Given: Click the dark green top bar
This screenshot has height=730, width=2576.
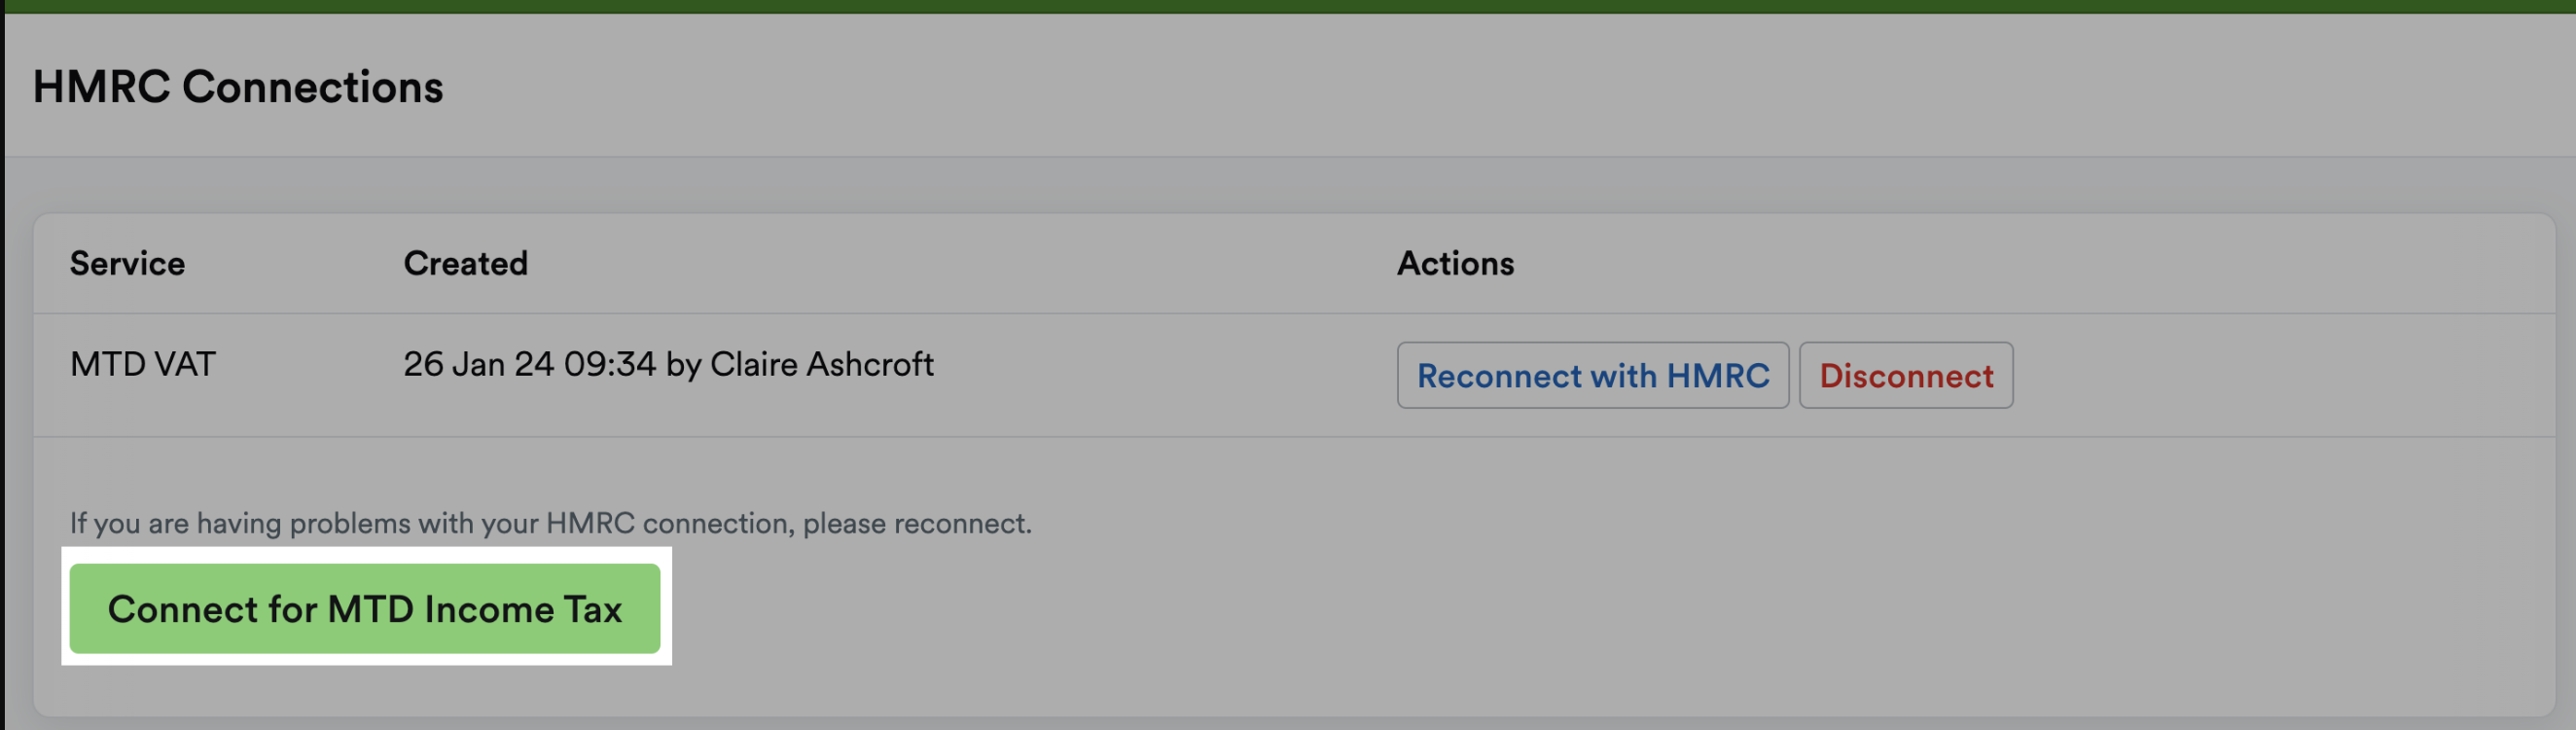Looking at the screenshot, I should 1288,6.
